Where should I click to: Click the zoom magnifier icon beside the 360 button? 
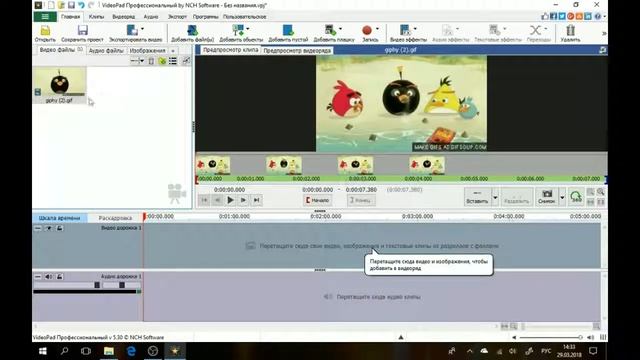[x=601, y=192]
